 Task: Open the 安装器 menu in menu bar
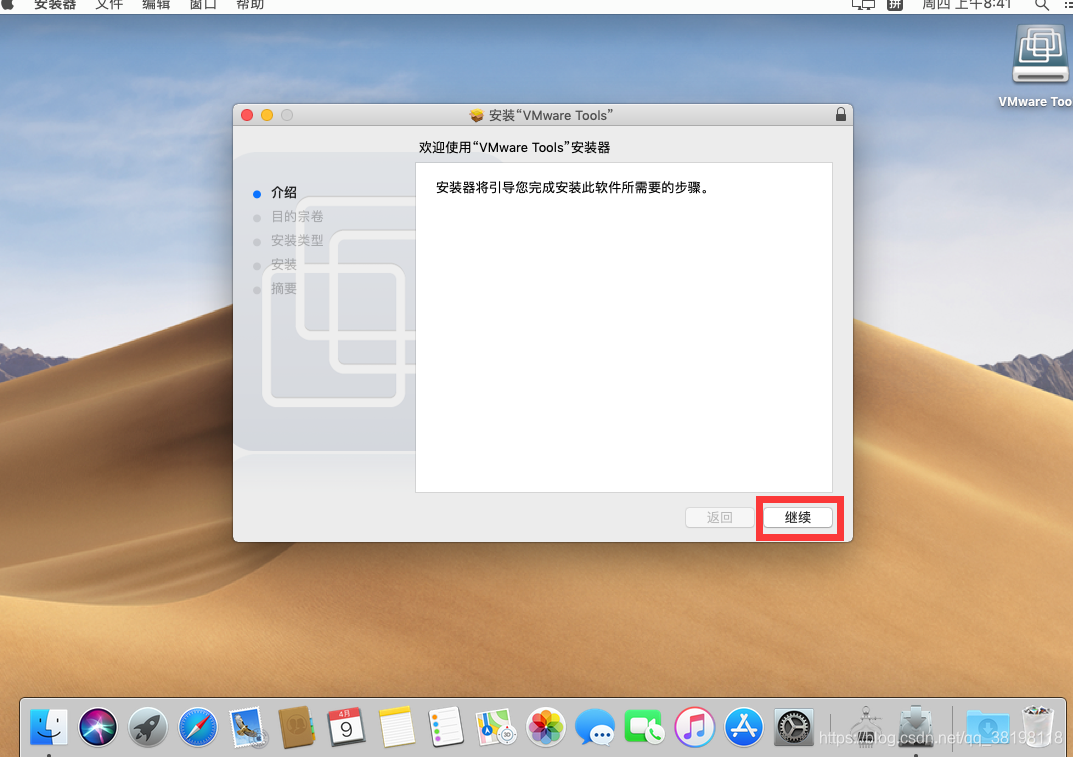[55, 5]
